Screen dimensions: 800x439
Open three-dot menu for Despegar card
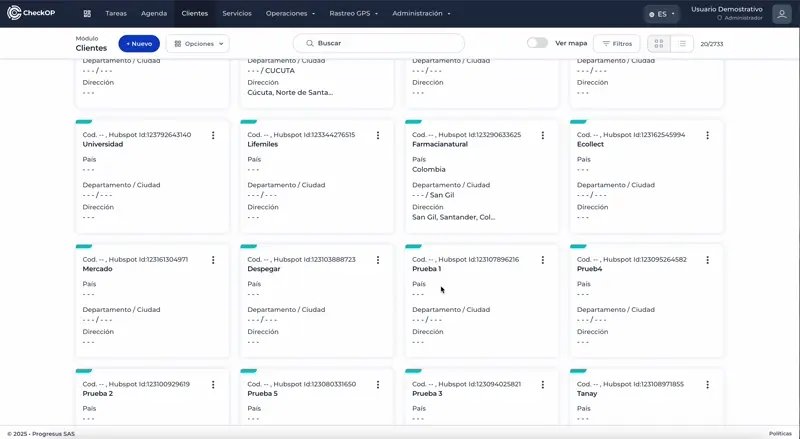pyautogui.click(x=378, y=260)
